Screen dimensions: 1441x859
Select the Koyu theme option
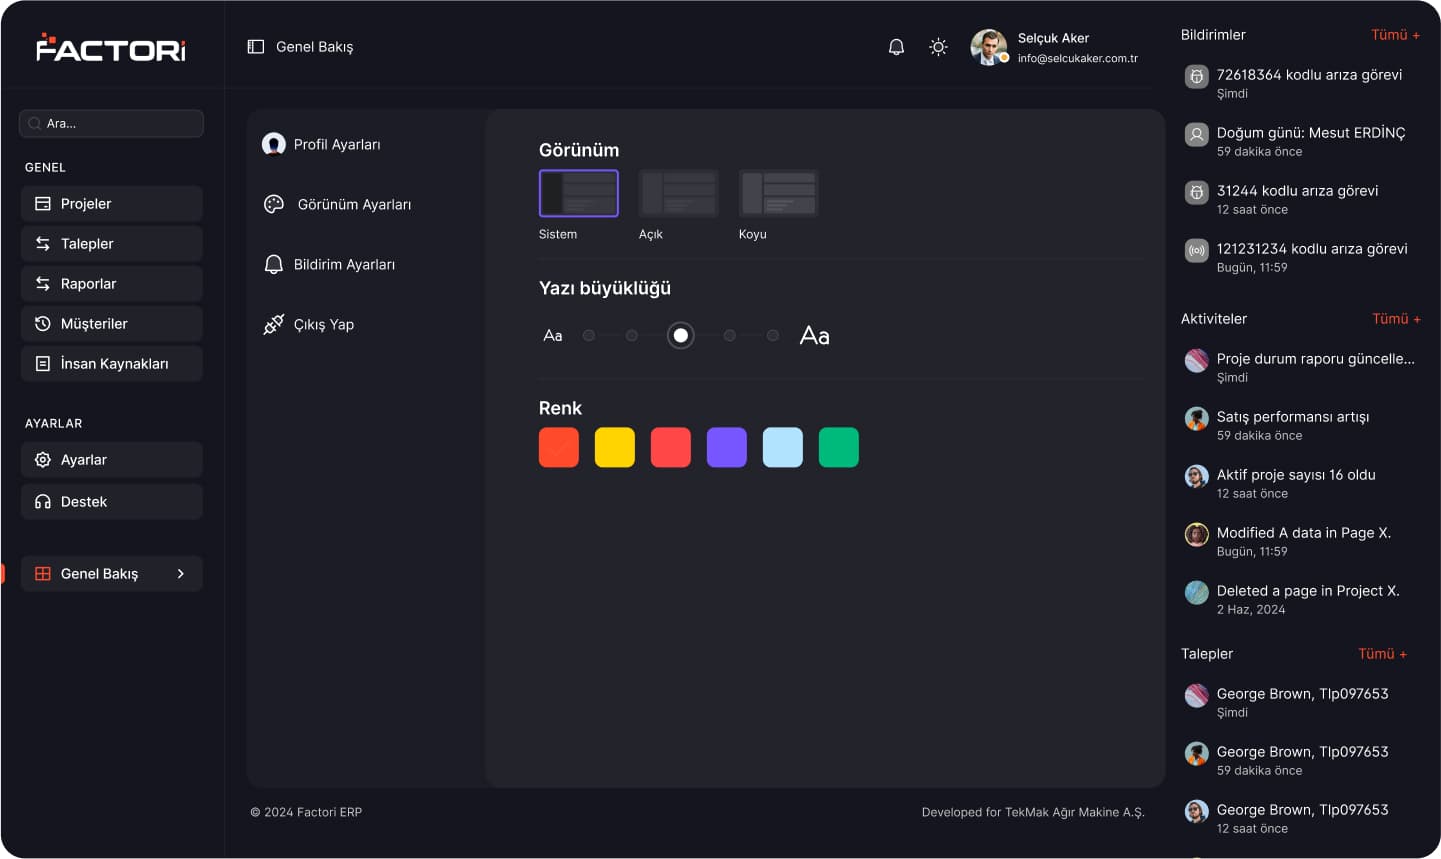coord(779,193)
